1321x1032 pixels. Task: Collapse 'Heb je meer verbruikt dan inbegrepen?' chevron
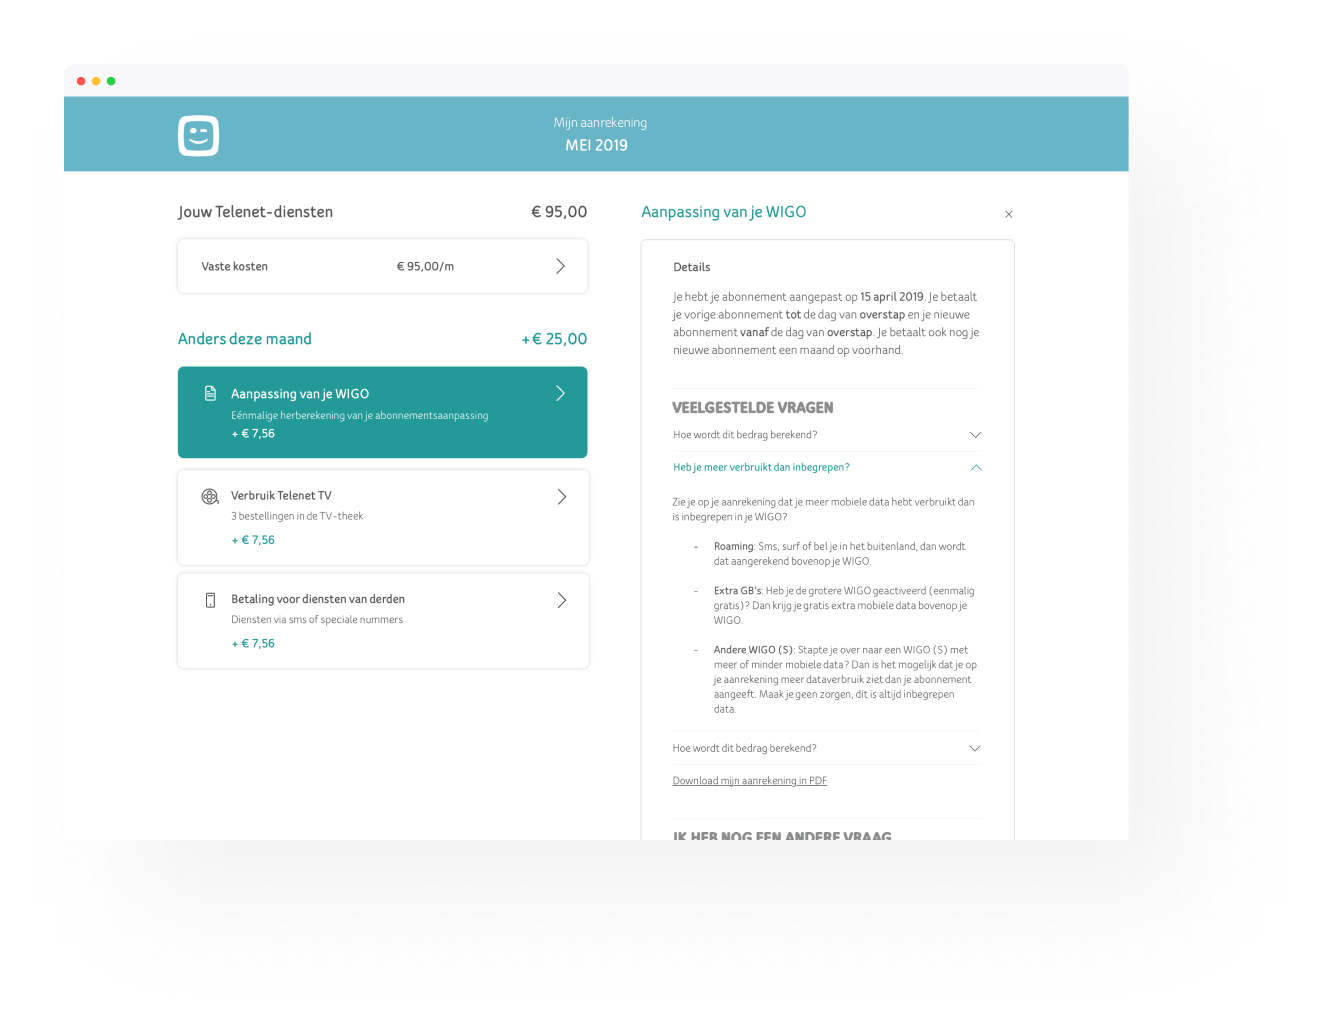[x=976, y=467]
